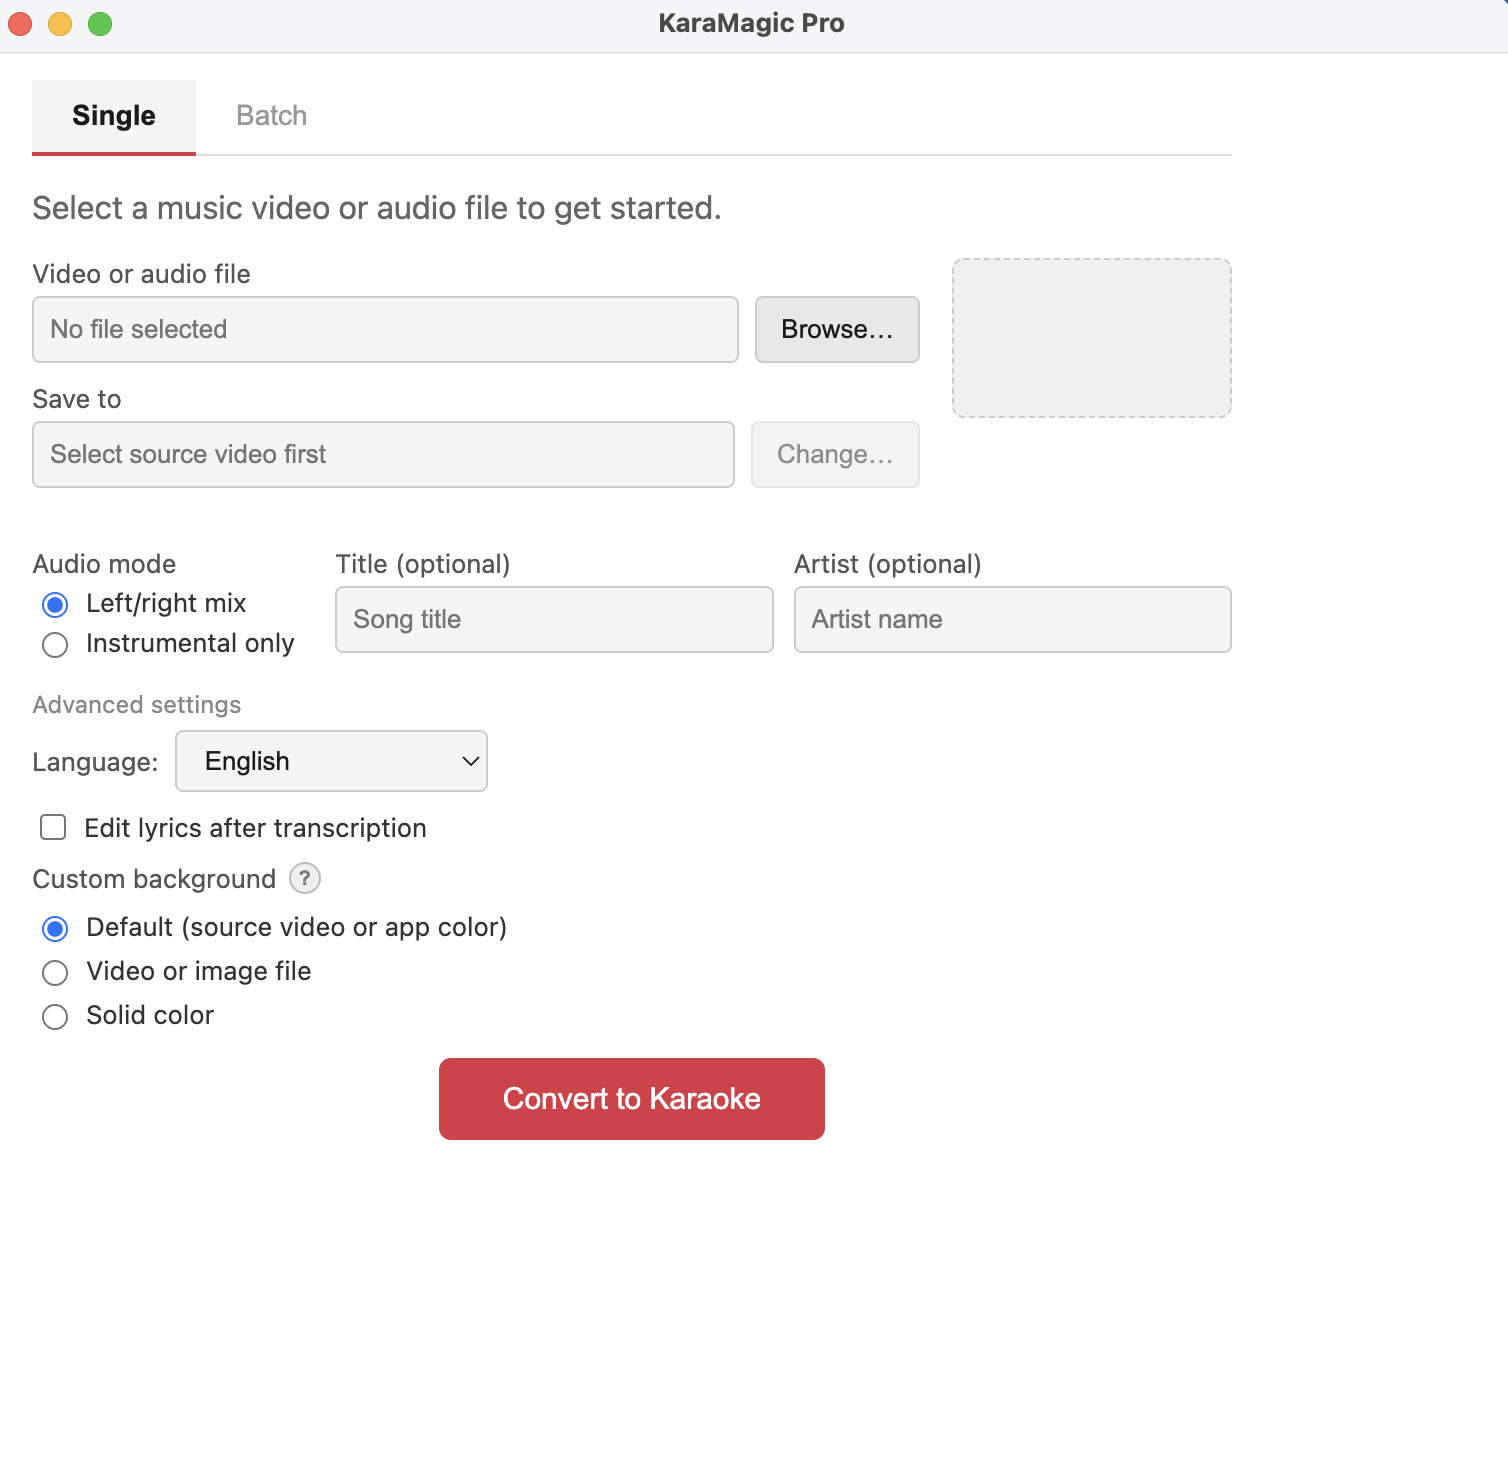Click the Save to path field
Viewport: 1508px width, 1464px height.
click(x=383, y=454)
